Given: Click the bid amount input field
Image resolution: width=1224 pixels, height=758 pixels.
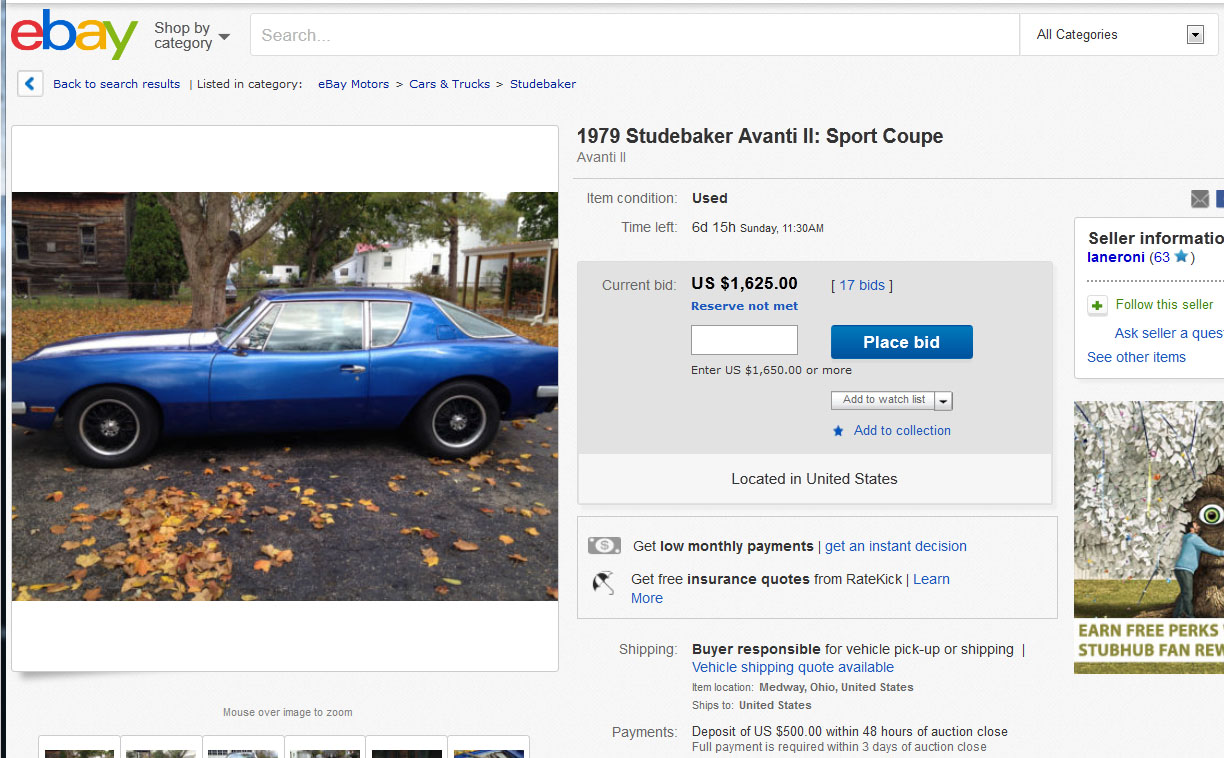Looking at the screenshot, I should click(x=744, y=341).
